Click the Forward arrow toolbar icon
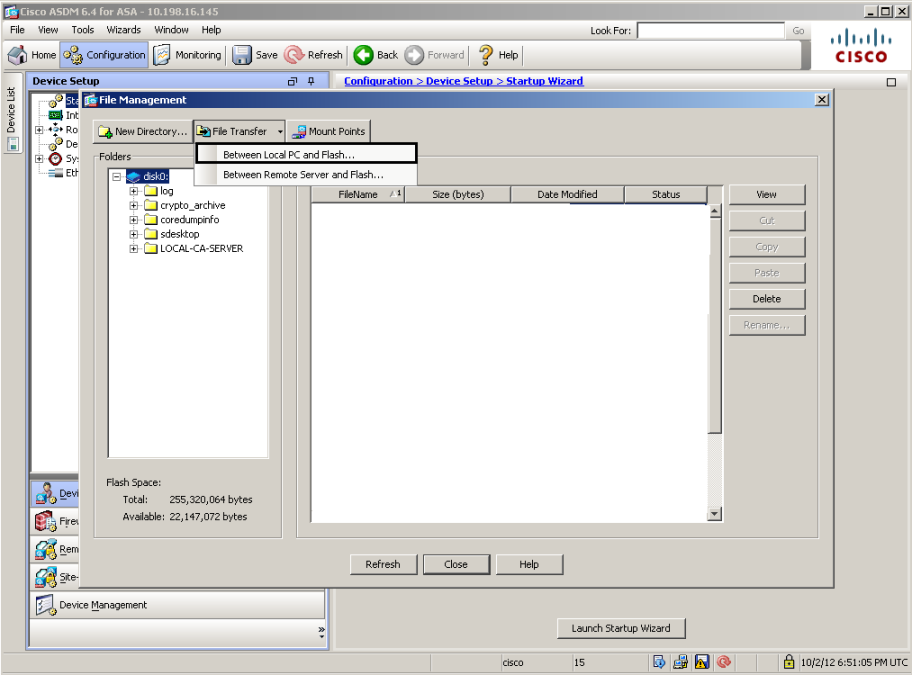The image size is (912, 675). click(x=414, y=55)
